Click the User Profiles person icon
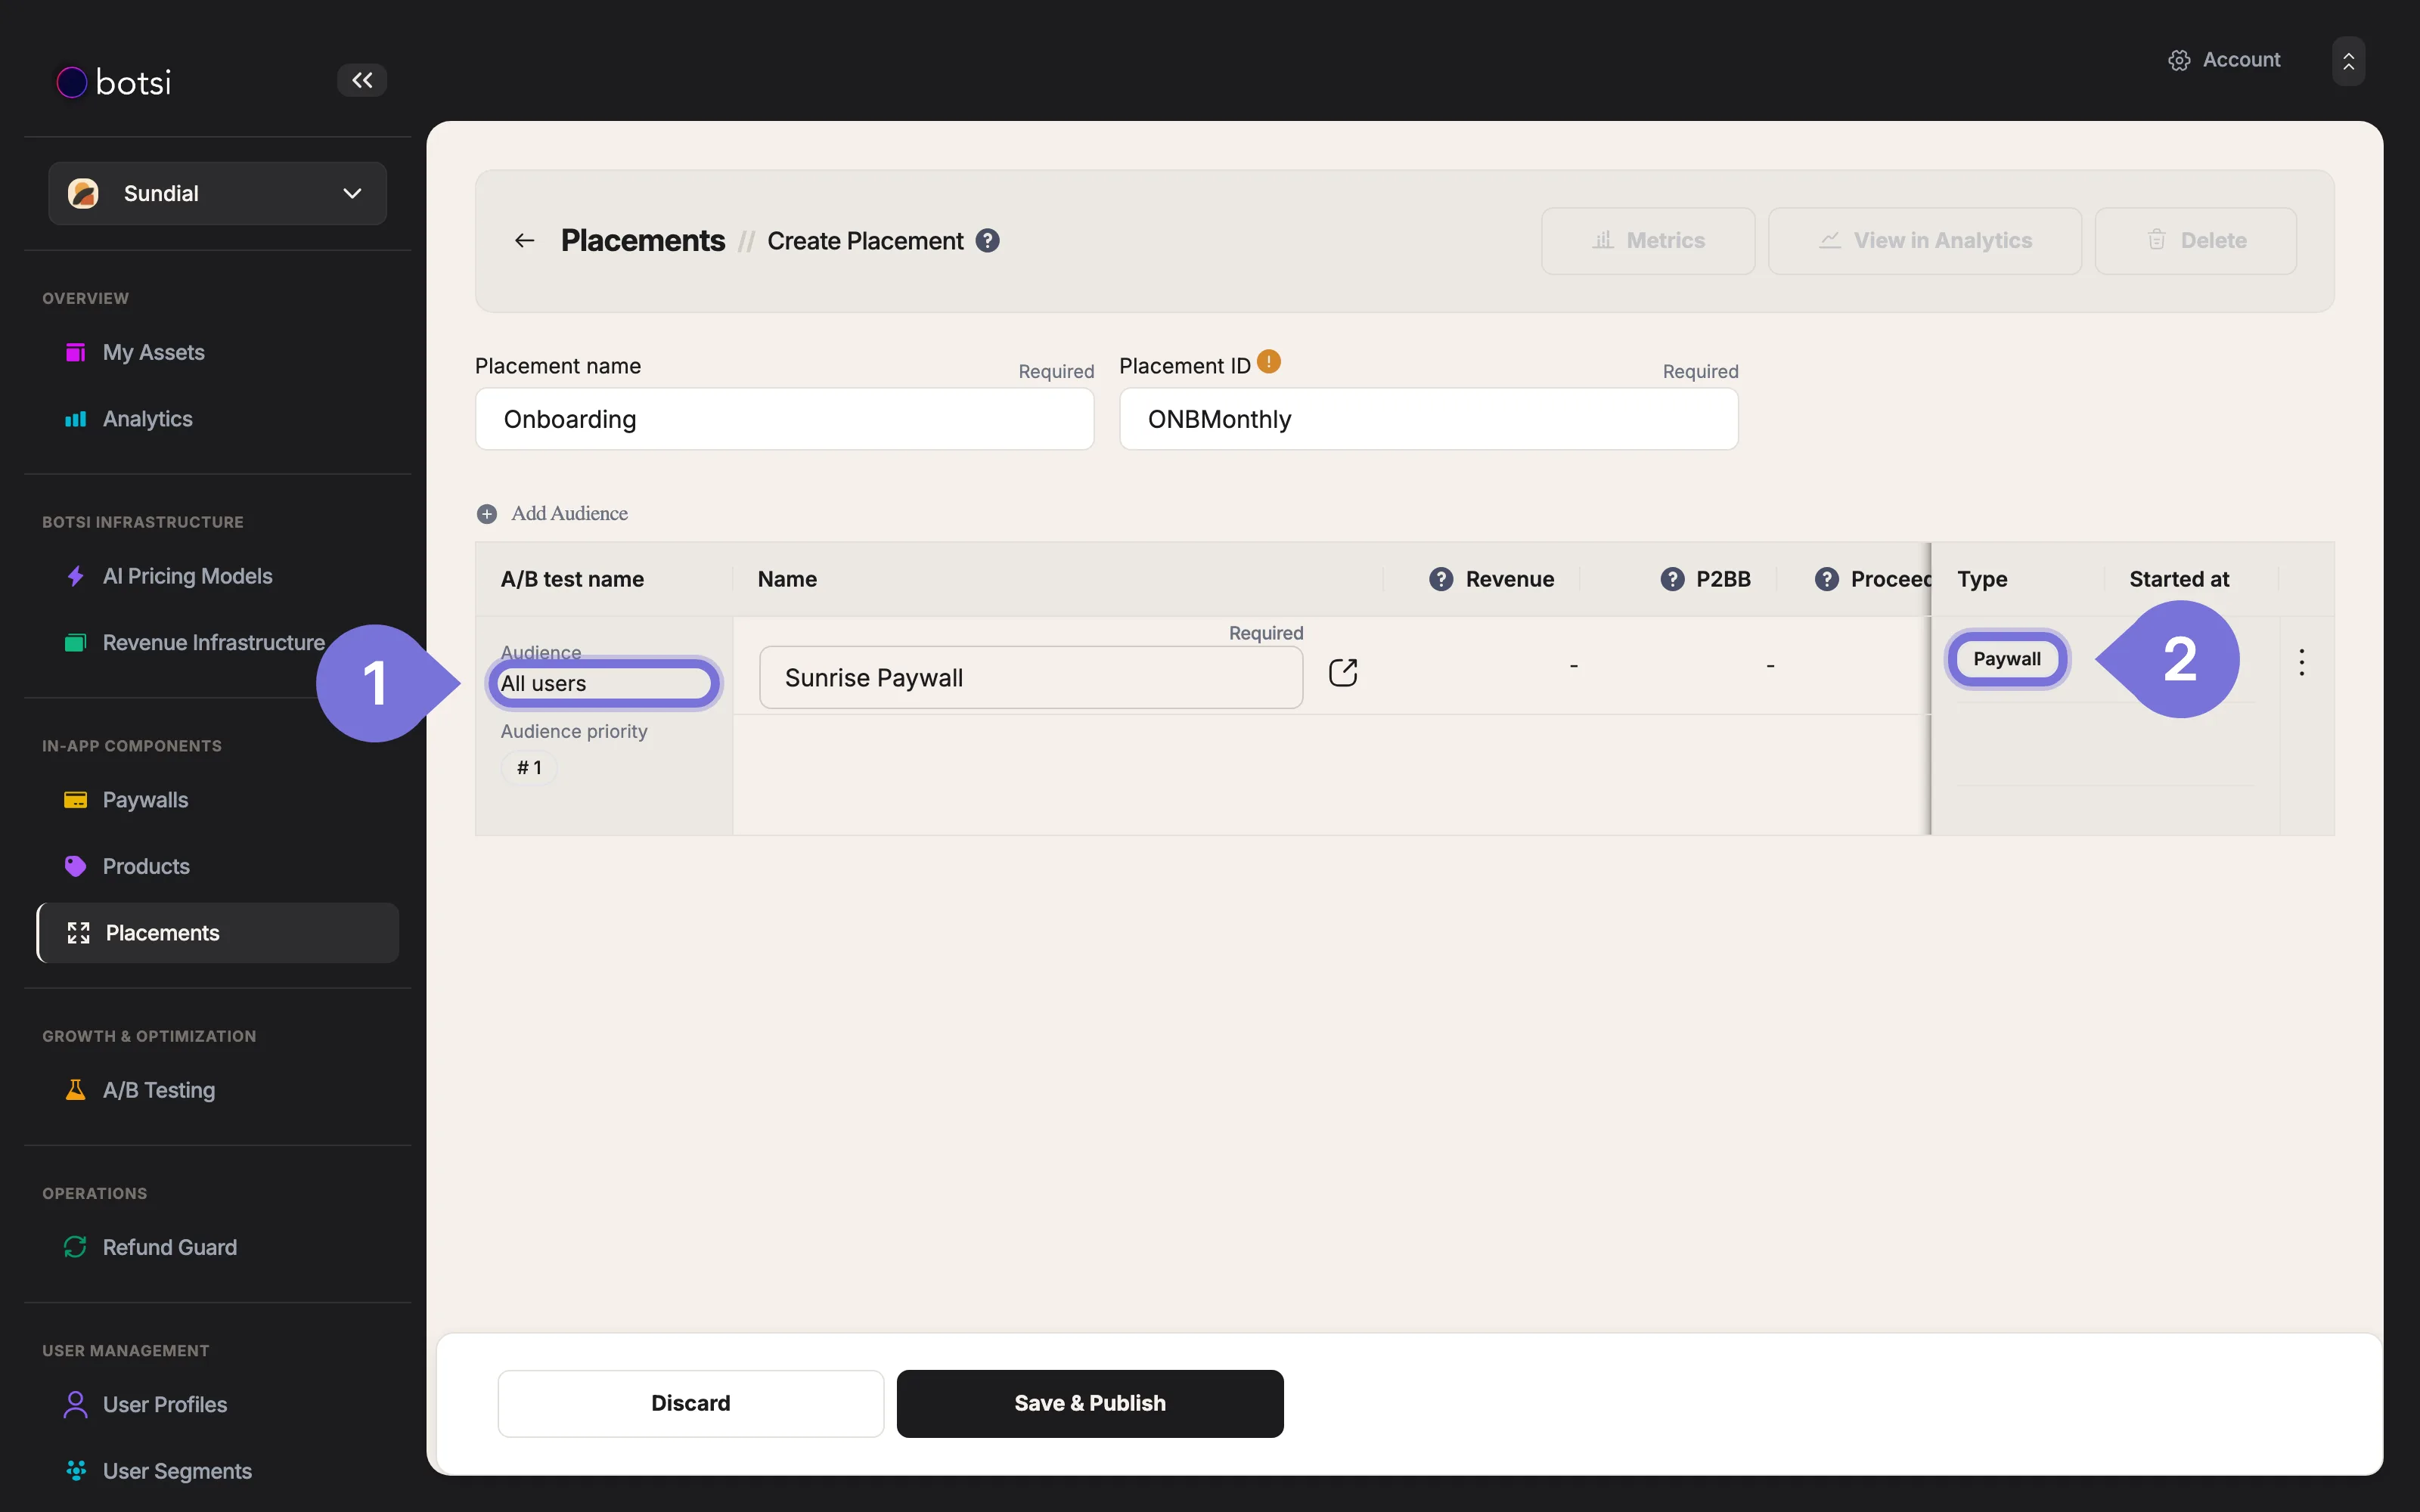 pyautogui.click(x=75, y=1404)
